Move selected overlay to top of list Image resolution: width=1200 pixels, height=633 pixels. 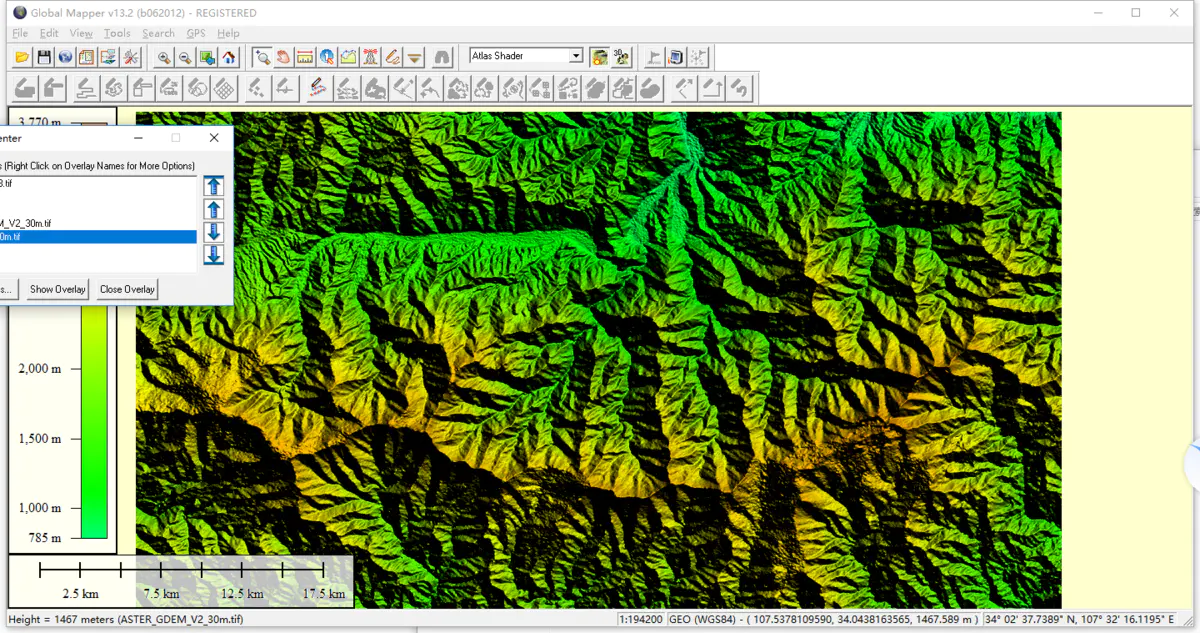click(213, 186)
